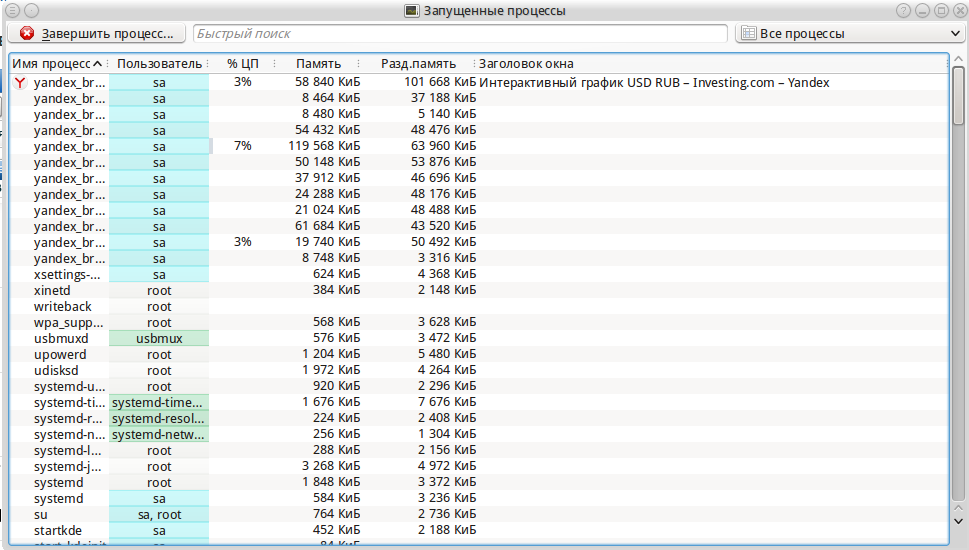Select the systemd-u... process
The width and height of the screenshot is (969, 550).
click(x=479, y=387)
